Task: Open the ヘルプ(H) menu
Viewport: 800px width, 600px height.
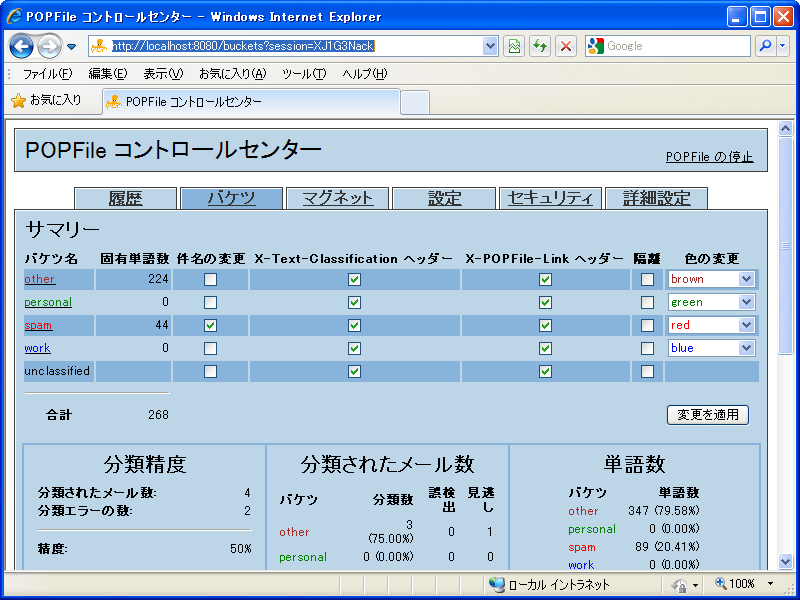Action: tap(365, 74)
